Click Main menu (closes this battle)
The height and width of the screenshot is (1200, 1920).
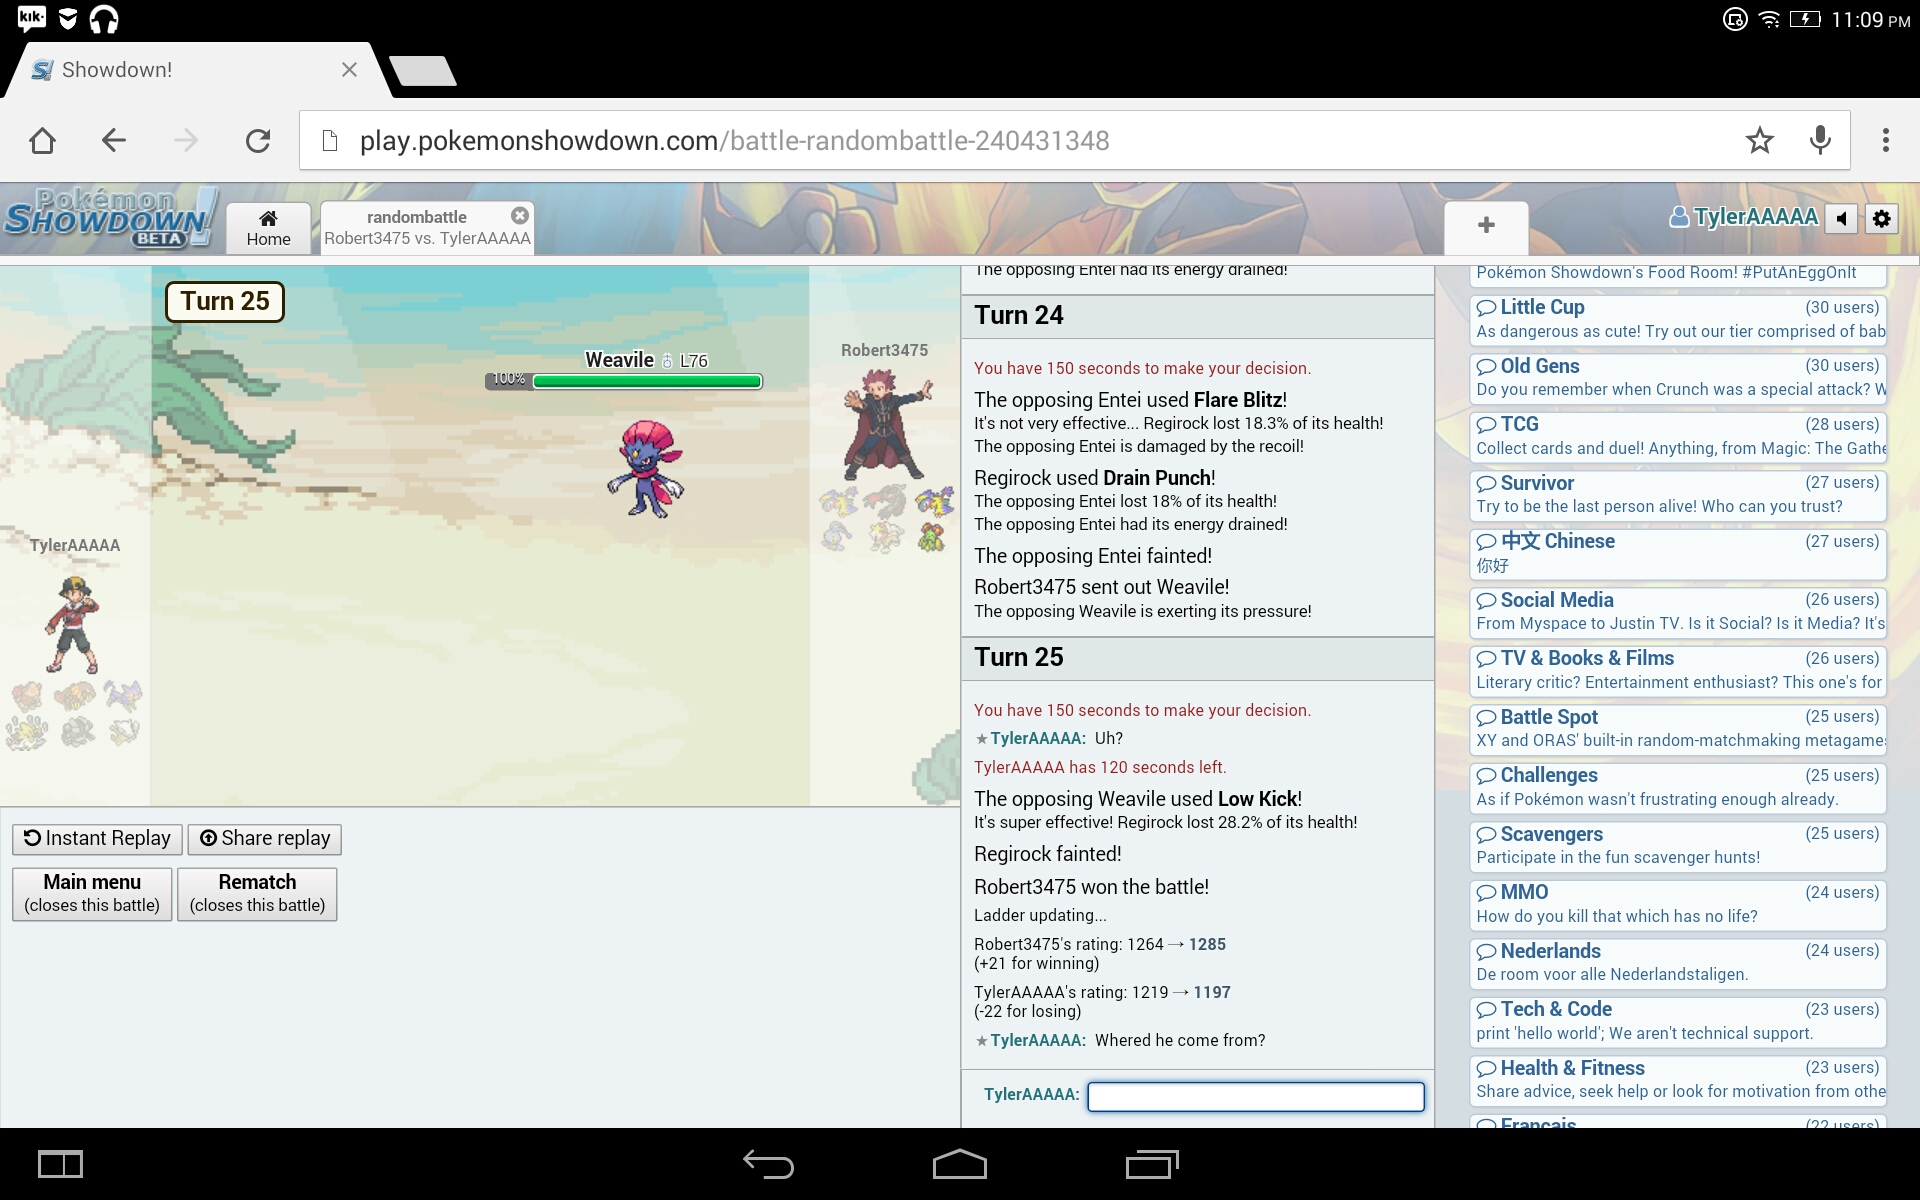tap(92, 893)
